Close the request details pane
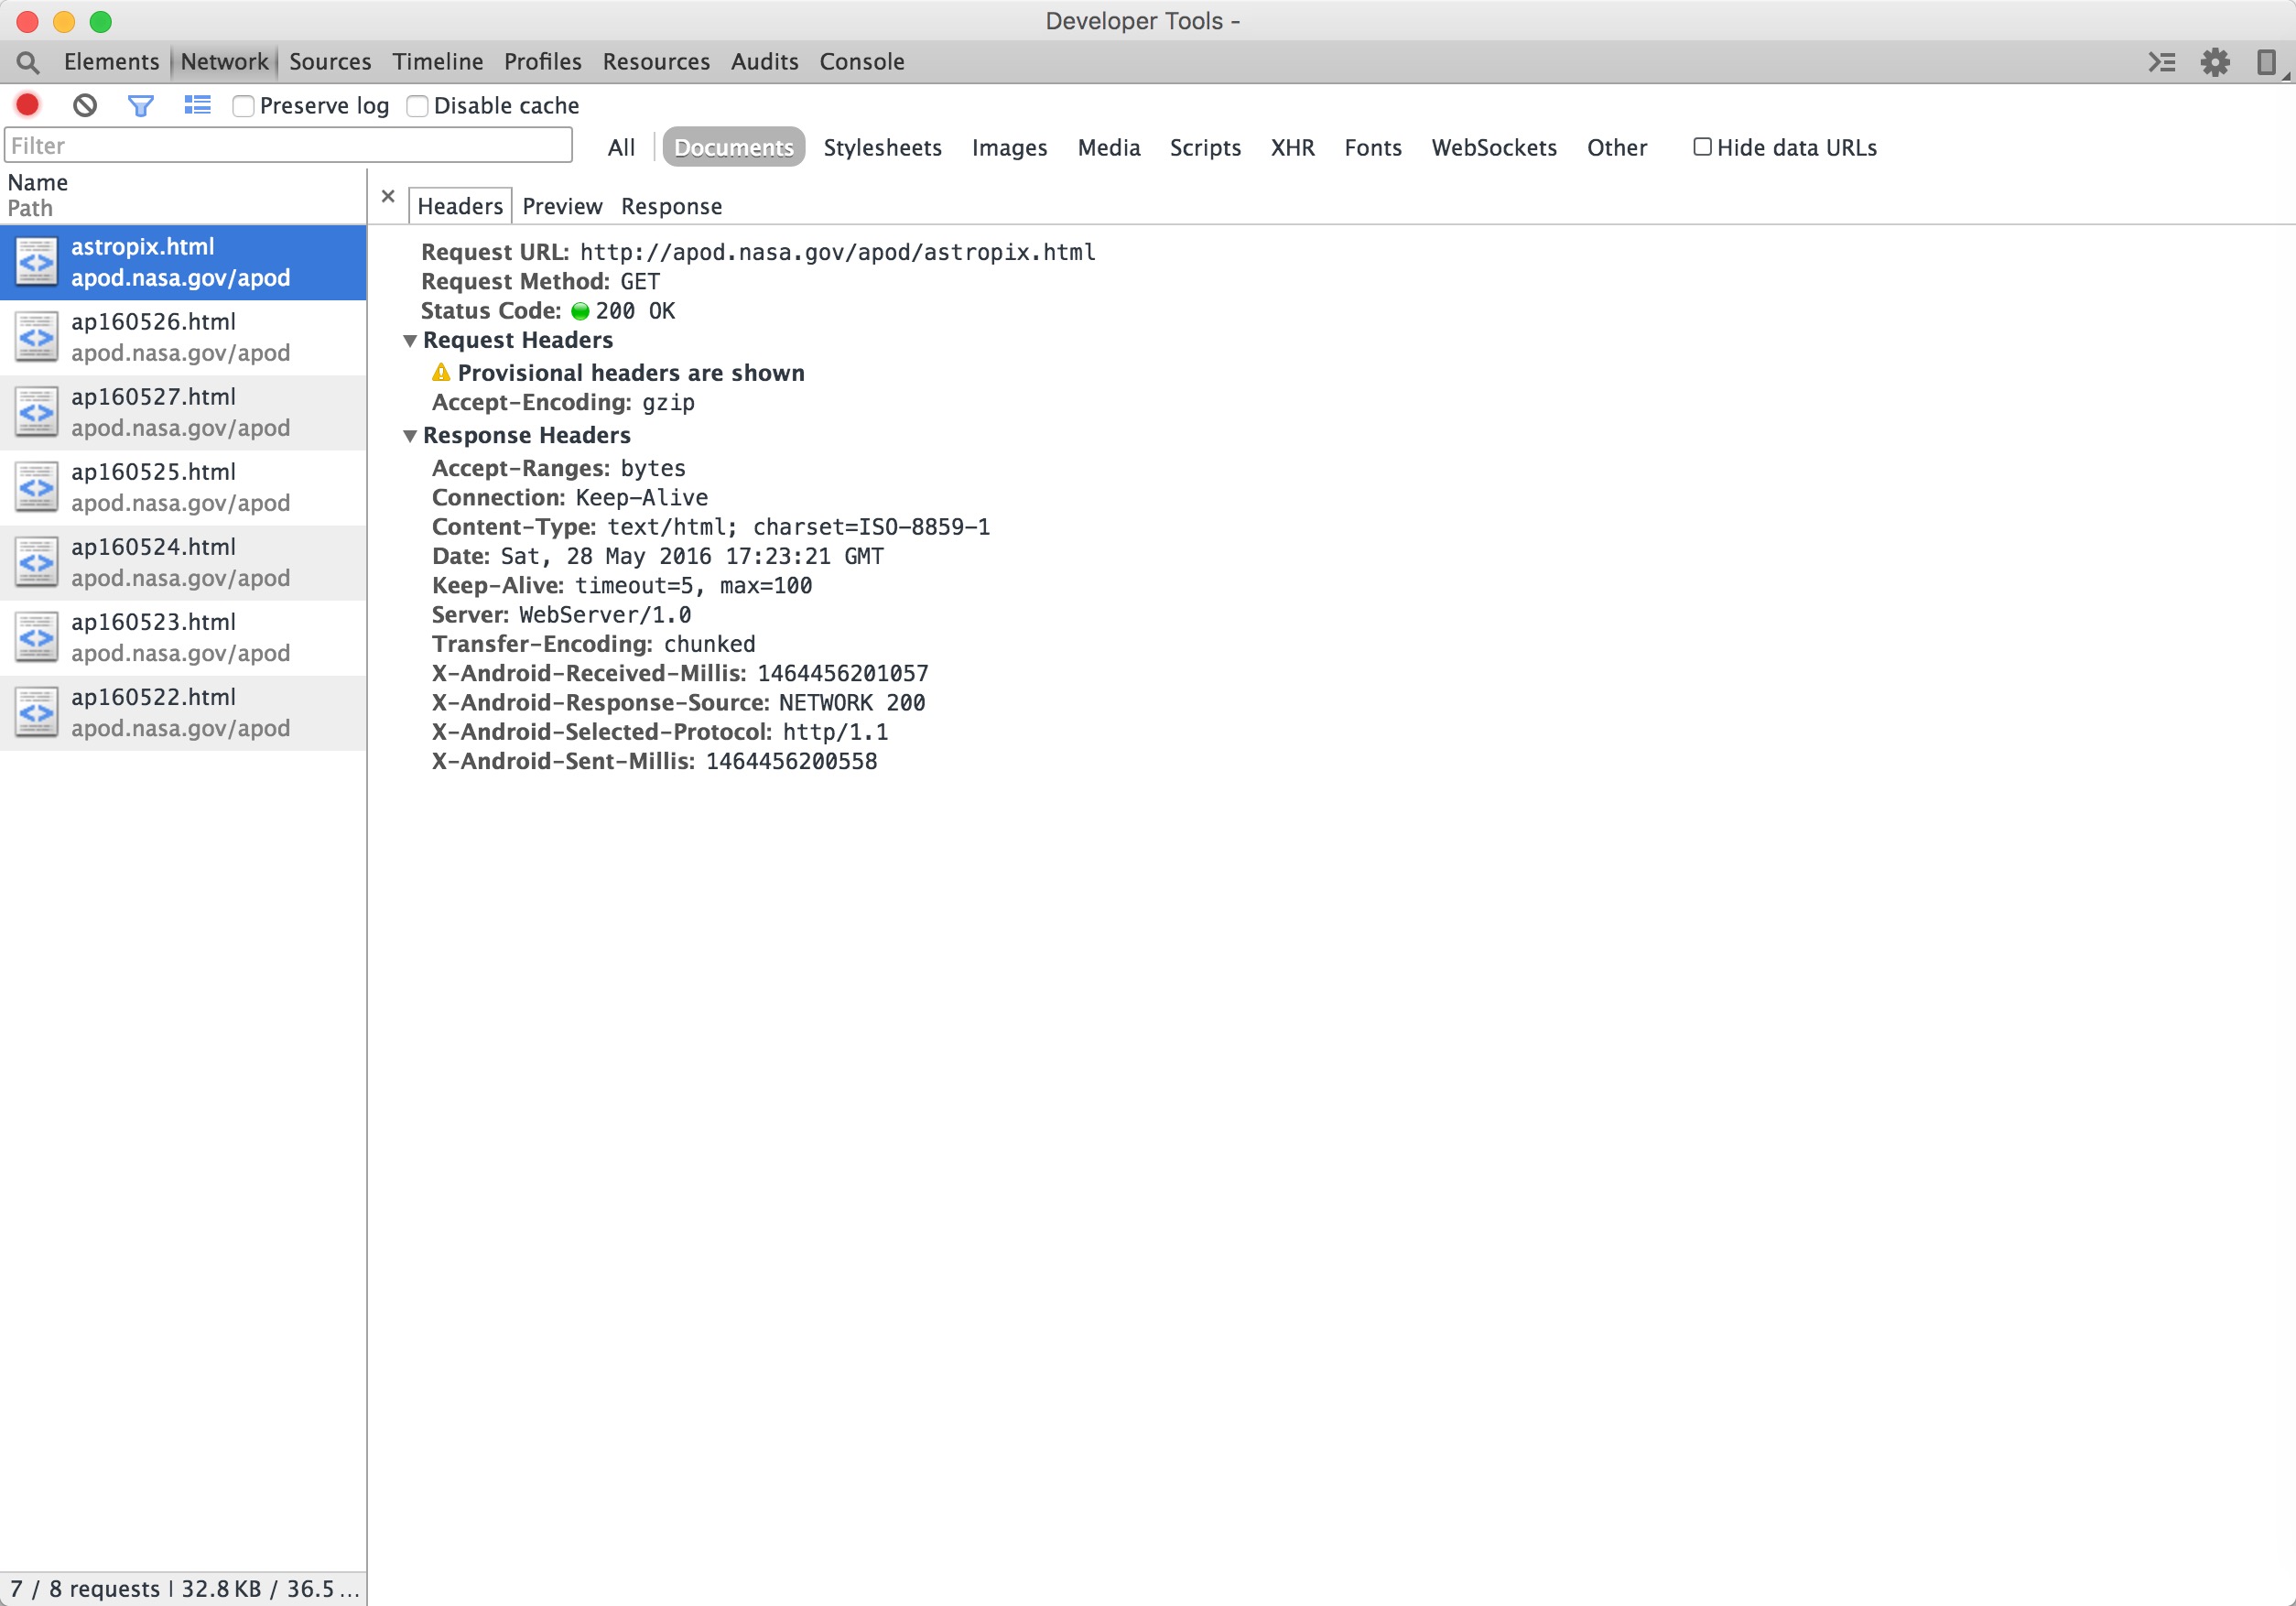This screenshot has height=1606, width=2296. tap(388, 197)
